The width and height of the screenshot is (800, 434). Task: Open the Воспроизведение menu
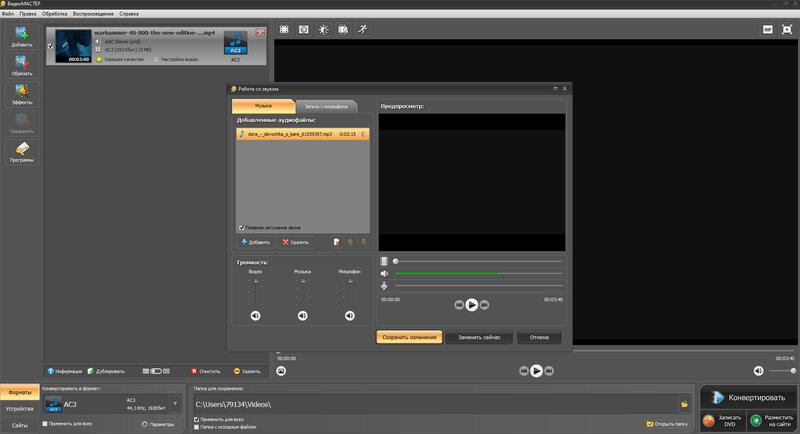(x=93, y=14)
